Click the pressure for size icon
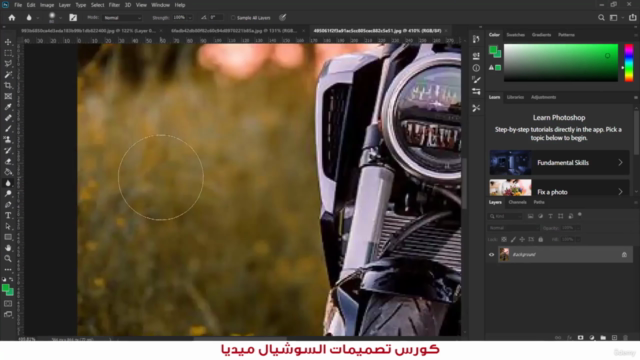The height and width of the screenshot is (360, 640). tap(282, 18)
